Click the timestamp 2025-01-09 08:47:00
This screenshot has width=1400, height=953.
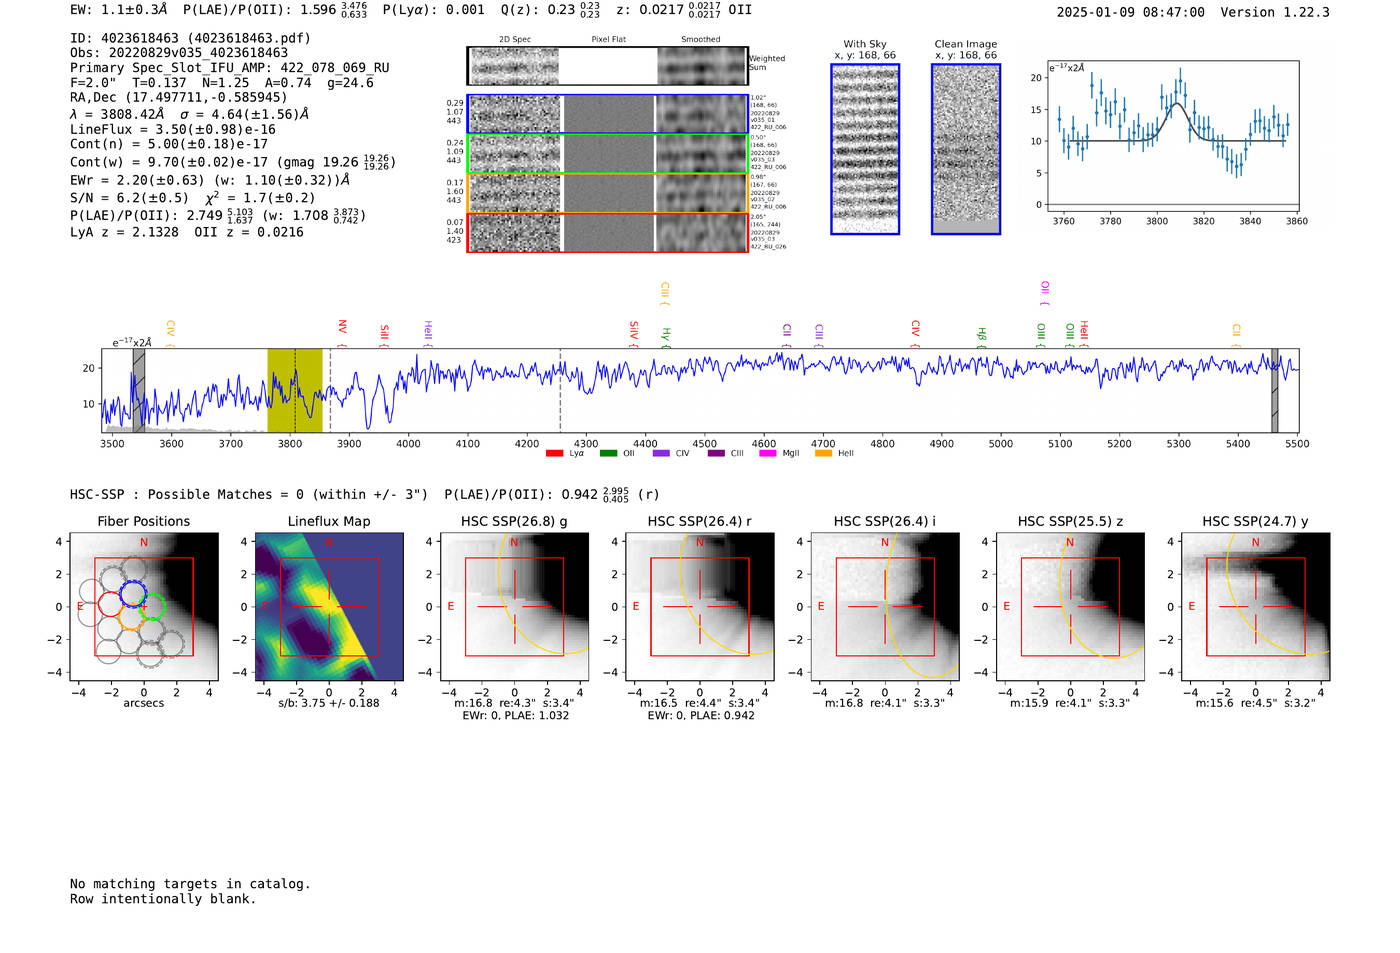1131,12
